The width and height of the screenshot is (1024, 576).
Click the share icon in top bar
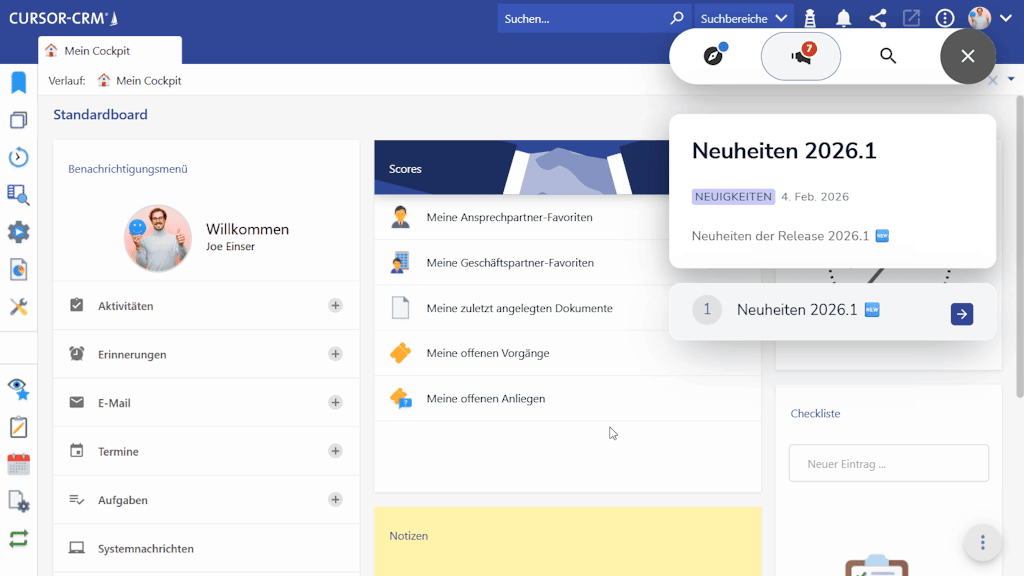(877, 18)
